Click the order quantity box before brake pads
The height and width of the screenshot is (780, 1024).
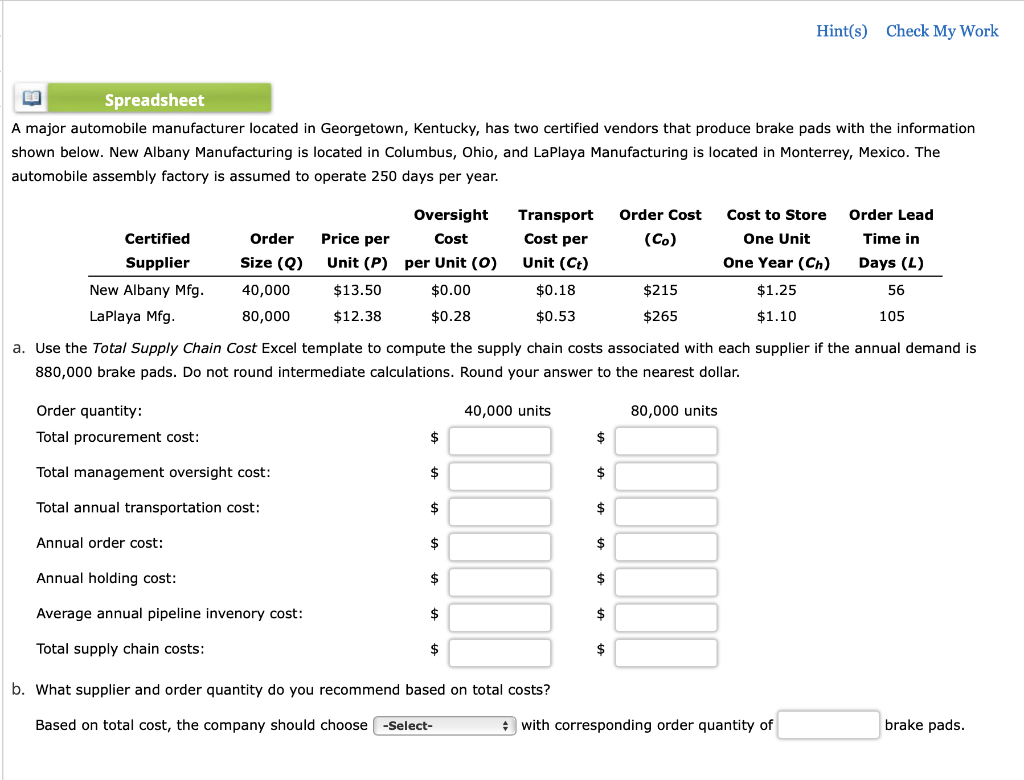[828, 725]
